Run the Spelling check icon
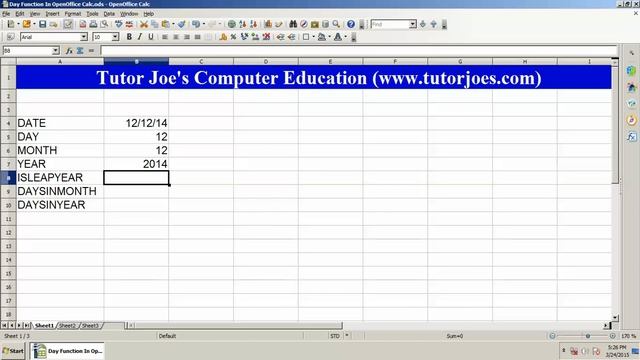Viewport: 640px width, 360px height. pos(118,24)
